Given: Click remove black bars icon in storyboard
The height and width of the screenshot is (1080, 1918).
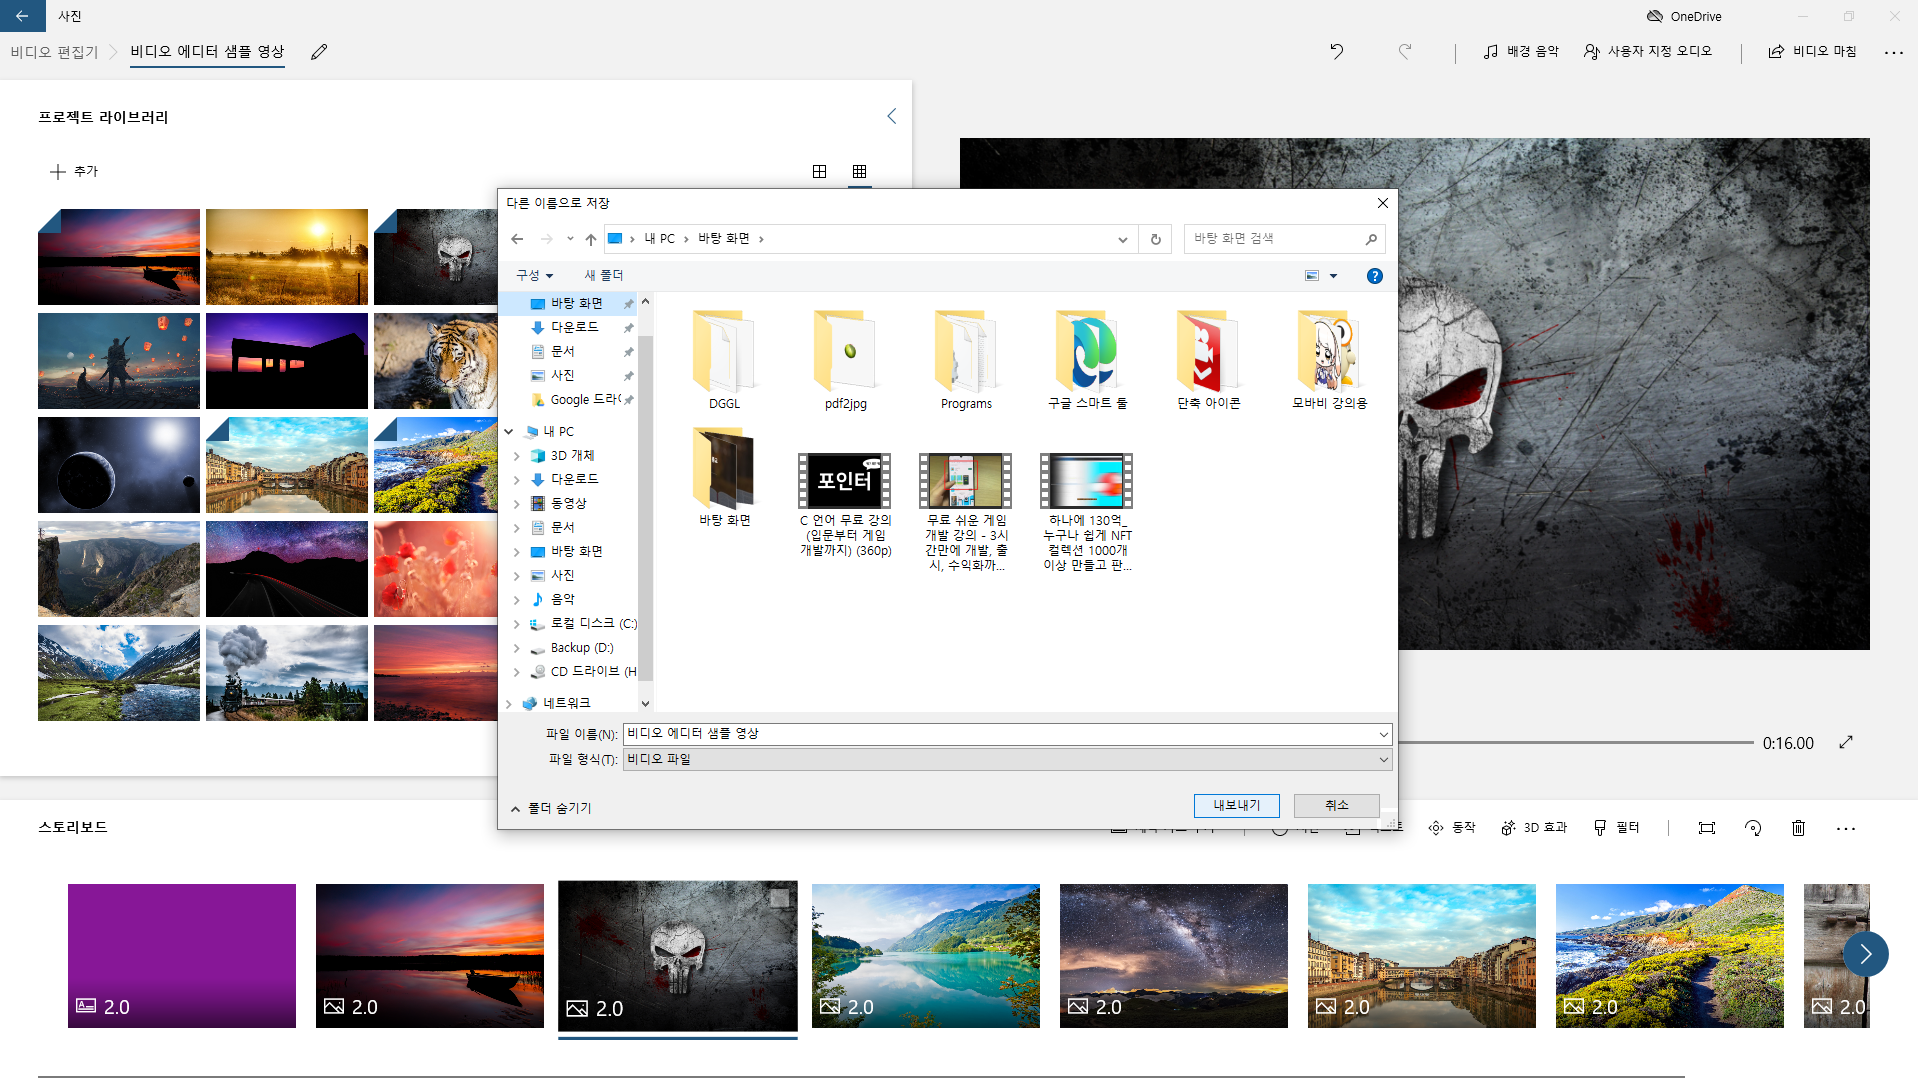Looking at the screenshot, I should pyautogui.click(x=1706, y=828).
